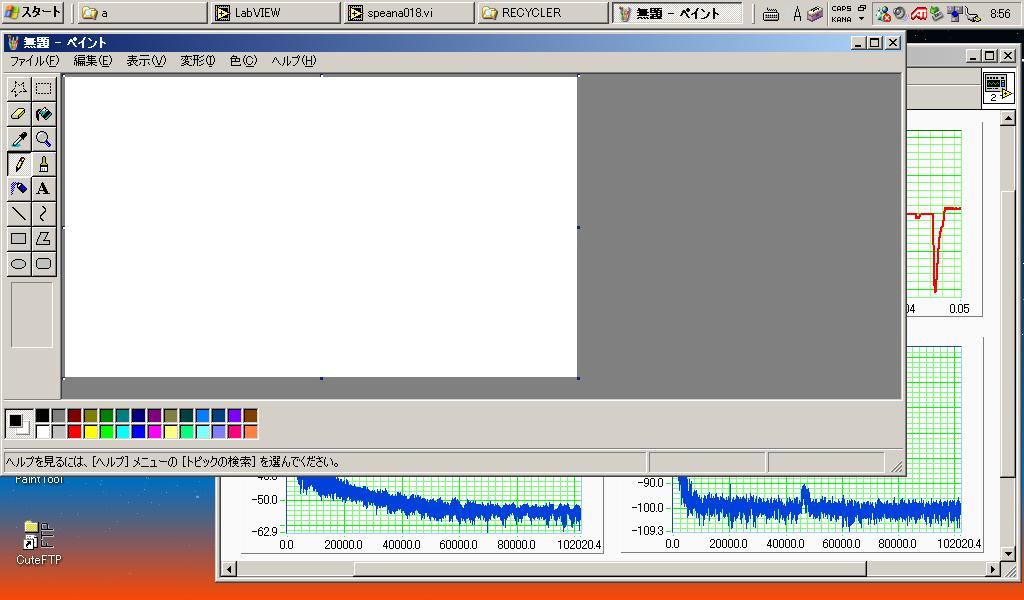Open the RECYCLER taskbar window

coord(541,13)
